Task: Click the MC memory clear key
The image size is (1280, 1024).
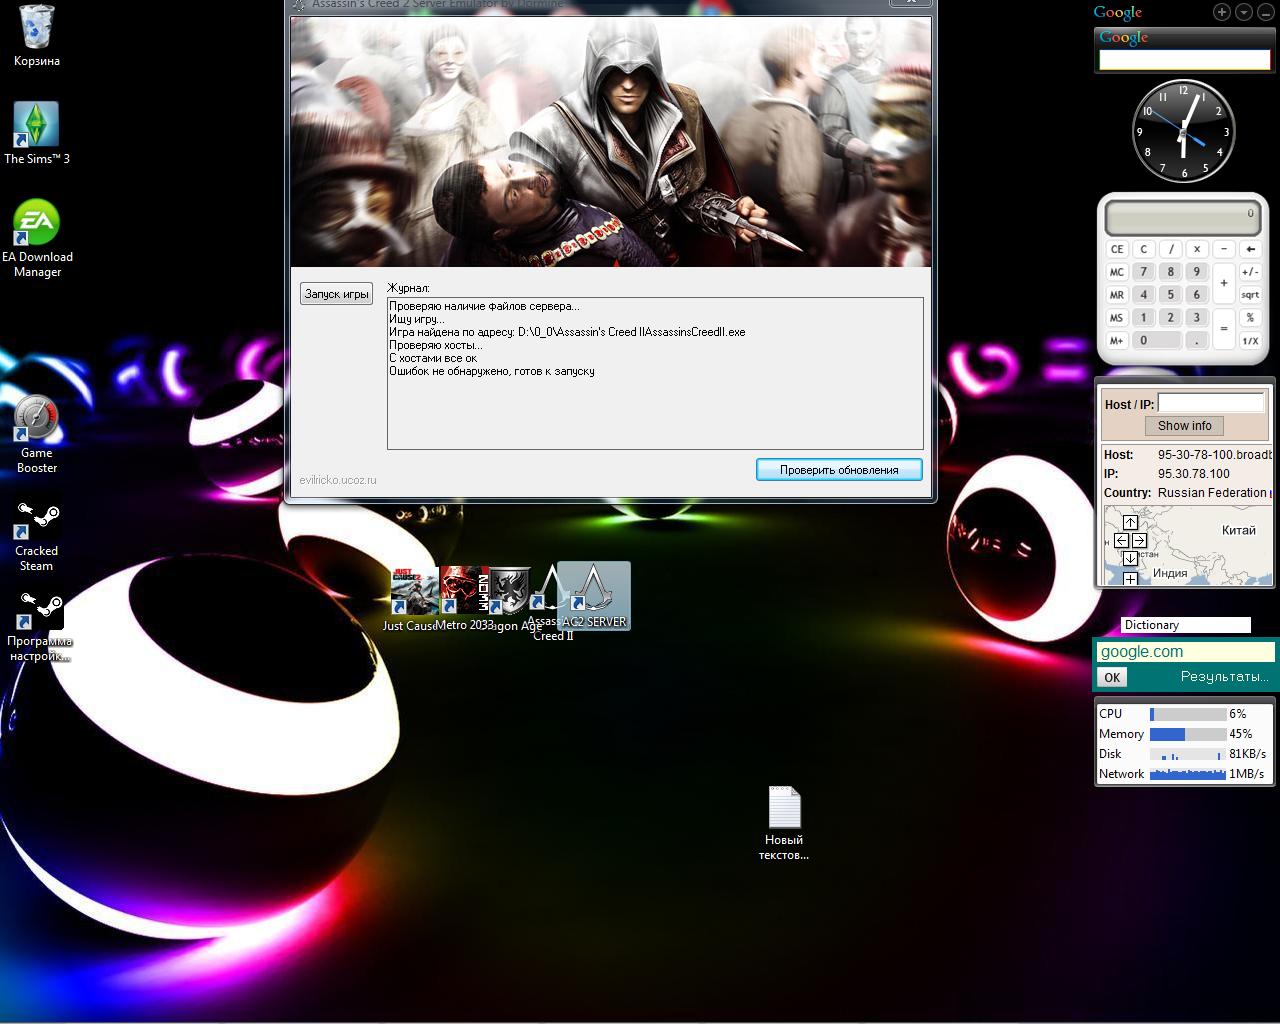Action: click(1117, 272)
